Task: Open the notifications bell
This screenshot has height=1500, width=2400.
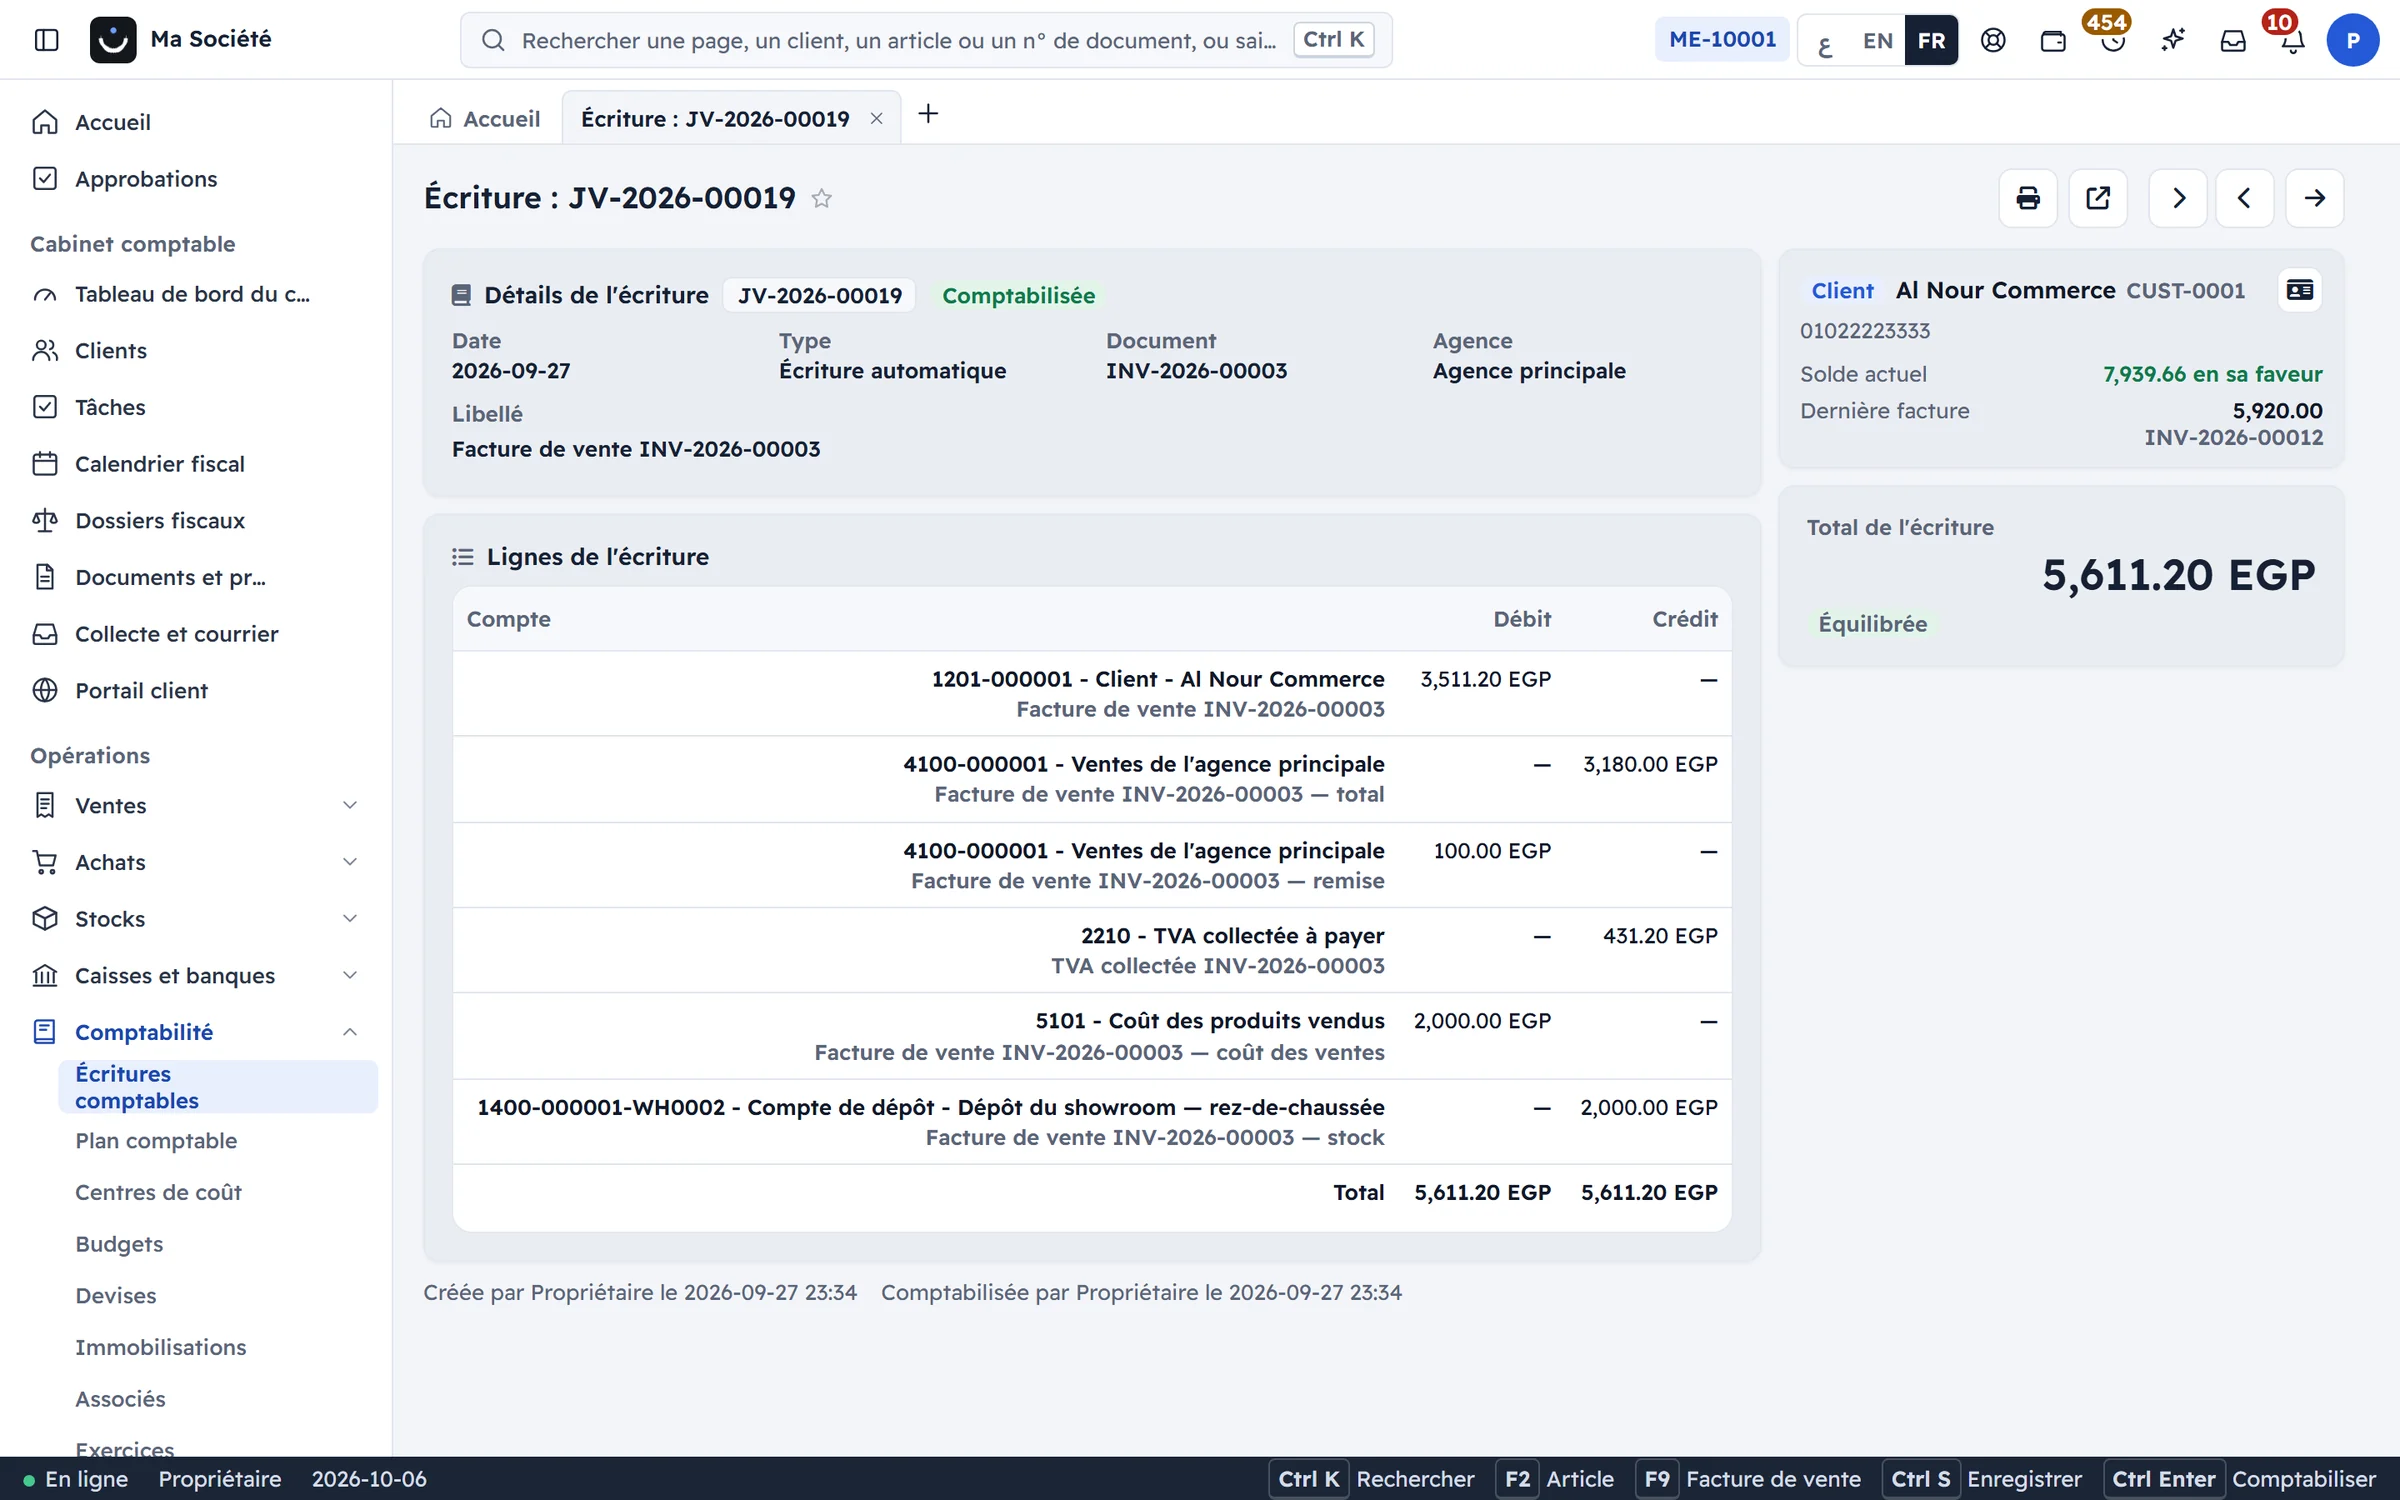Action: coord(2292,40)
